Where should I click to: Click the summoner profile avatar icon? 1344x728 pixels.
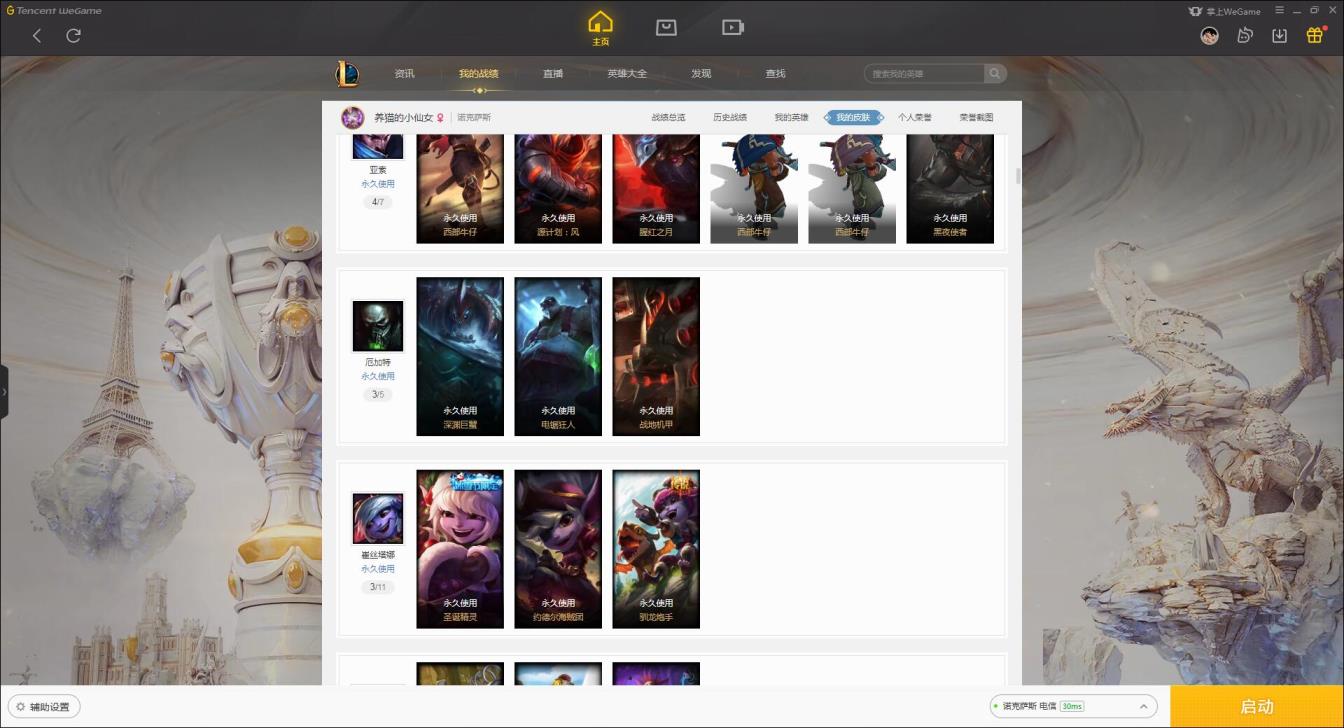click(352, 117)
